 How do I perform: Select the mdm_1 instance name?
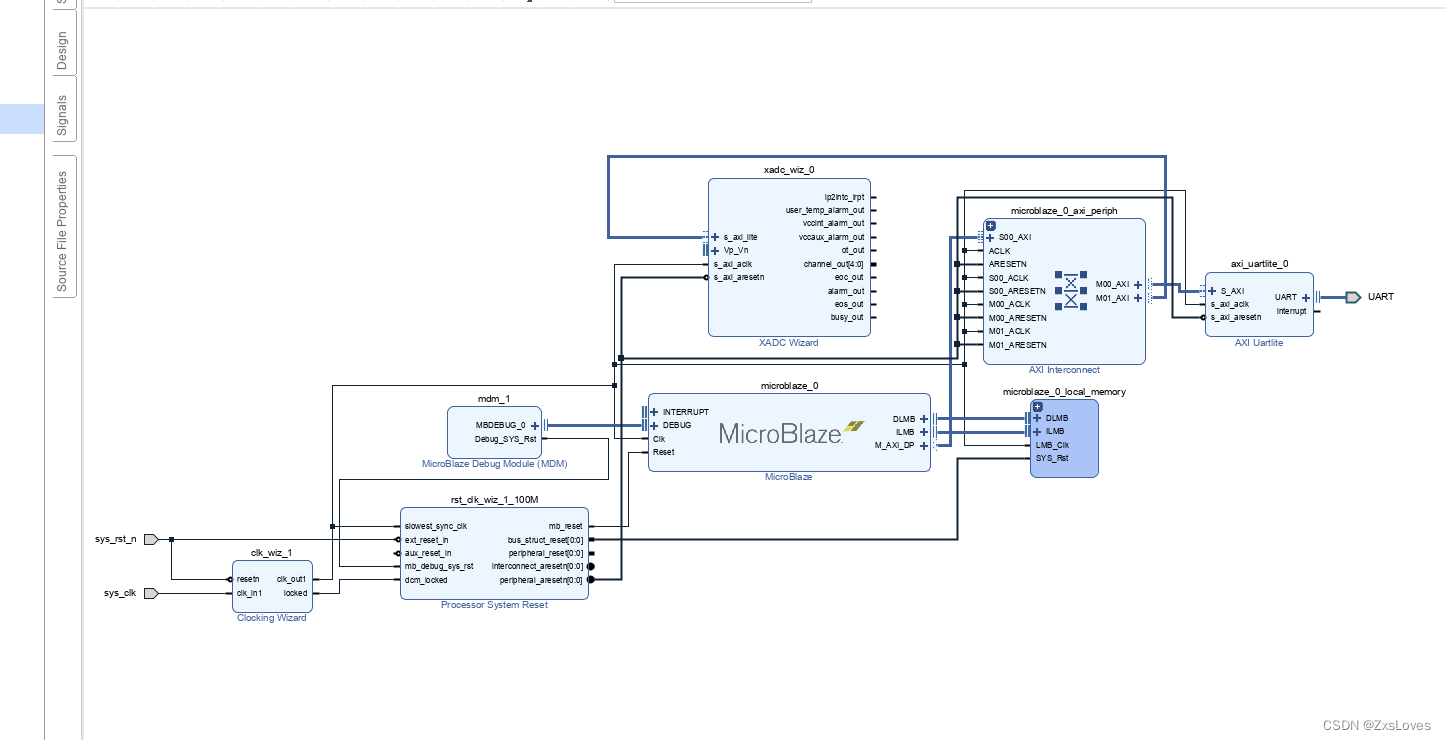494,398
